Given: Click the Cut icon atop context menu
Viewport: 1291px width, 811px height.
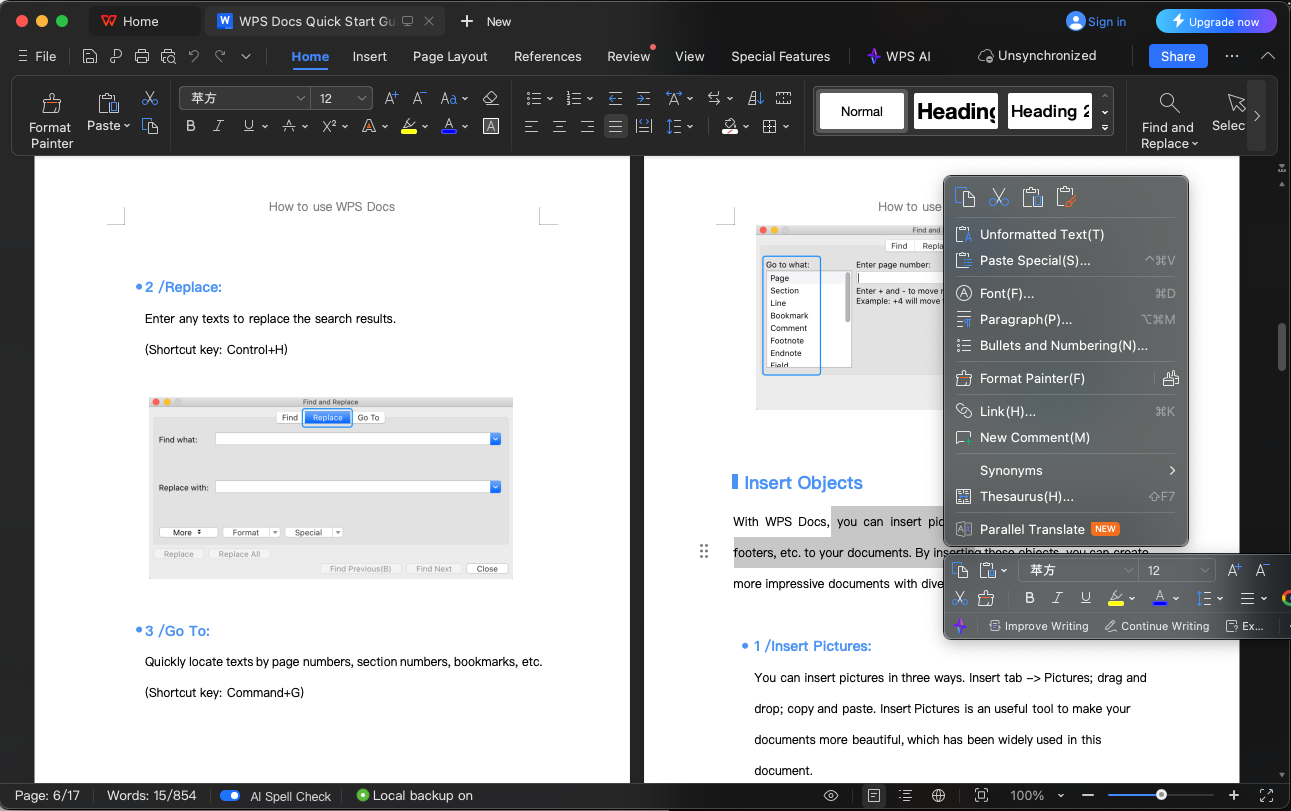Looking at the screenshot, I should 999,197.
